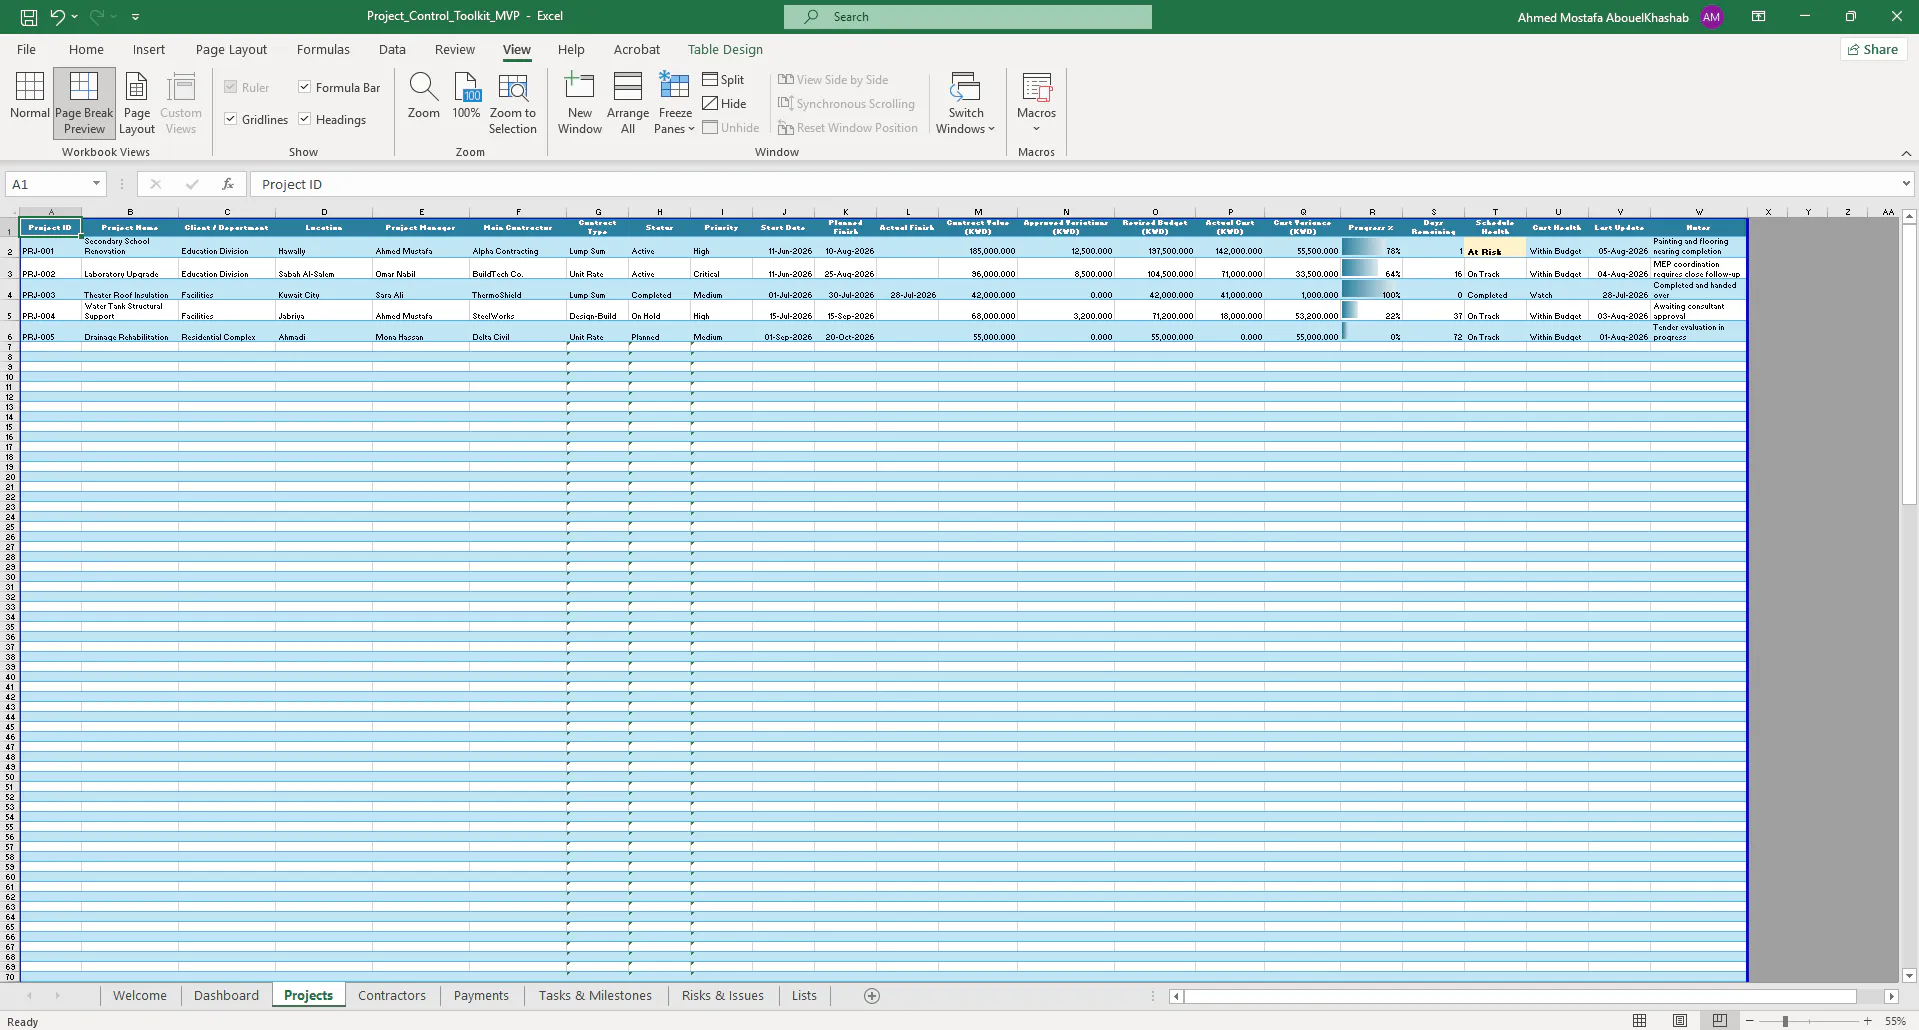Click status bar Page Layout icon
Viewport: 1919px width, 1030px height.
(1680, 1021)
